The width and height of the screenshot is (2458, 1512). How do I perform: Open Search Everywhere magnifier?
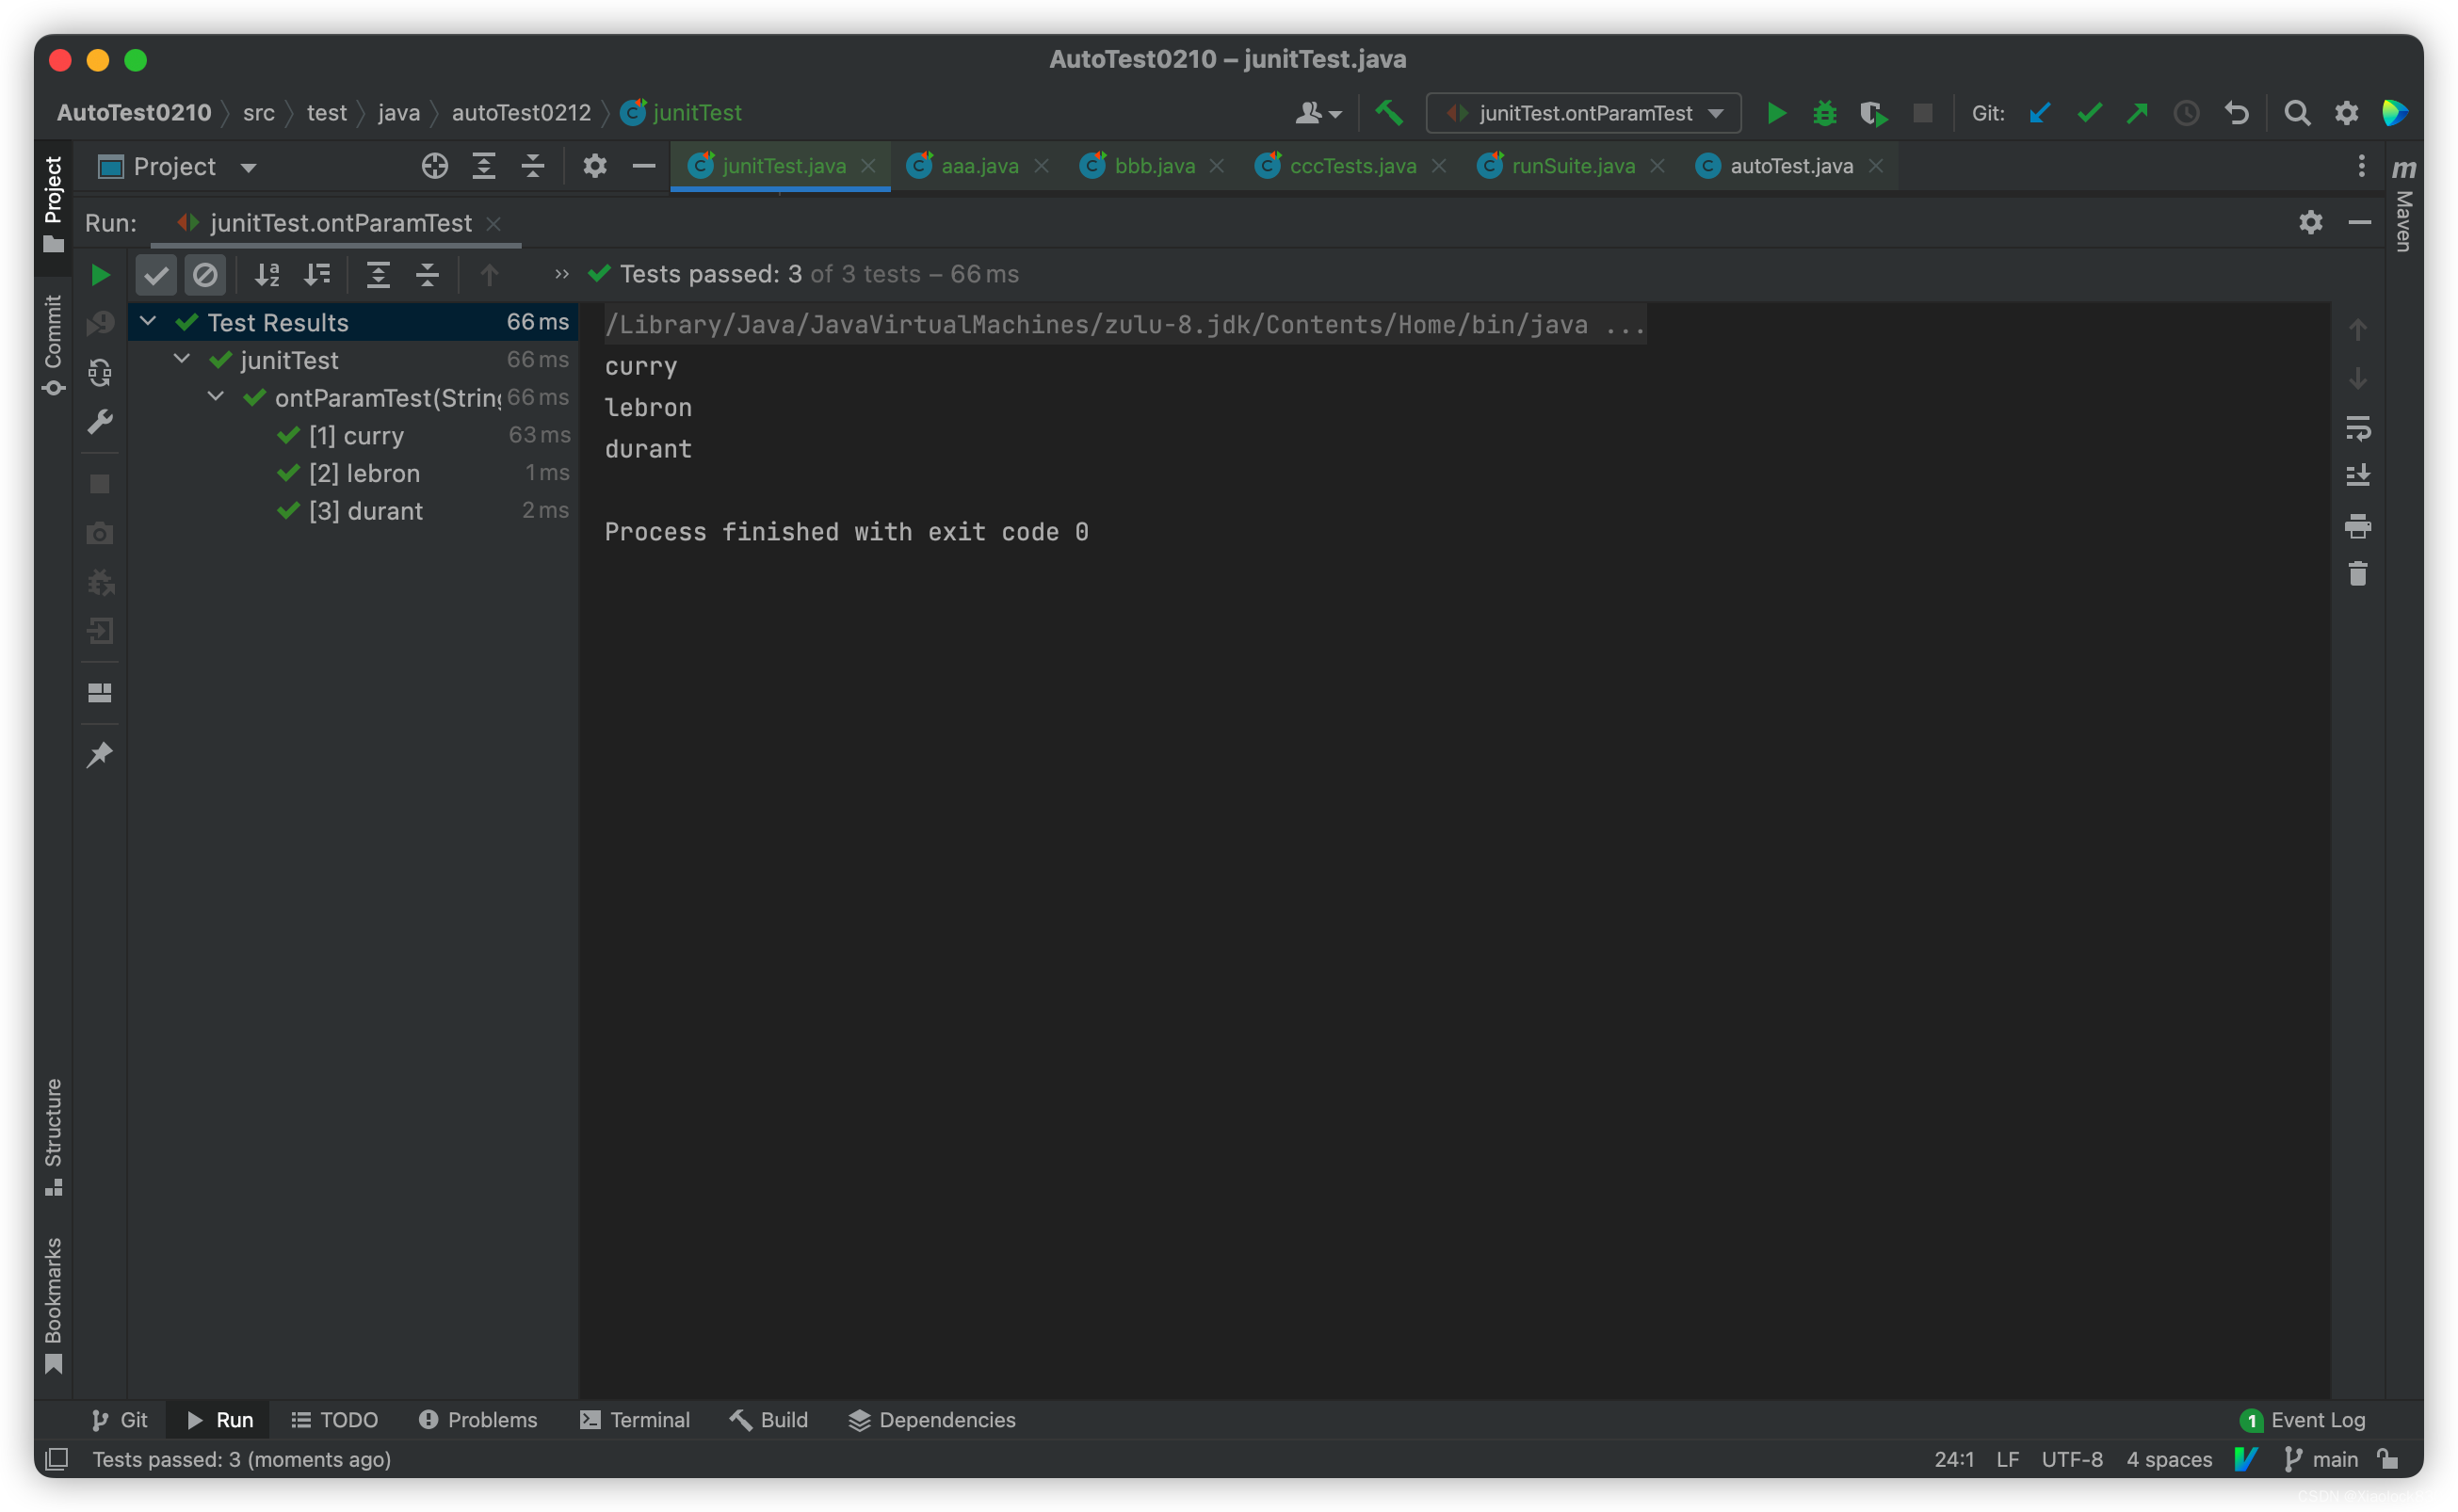pyautogui.click(x=2297, y=113)
